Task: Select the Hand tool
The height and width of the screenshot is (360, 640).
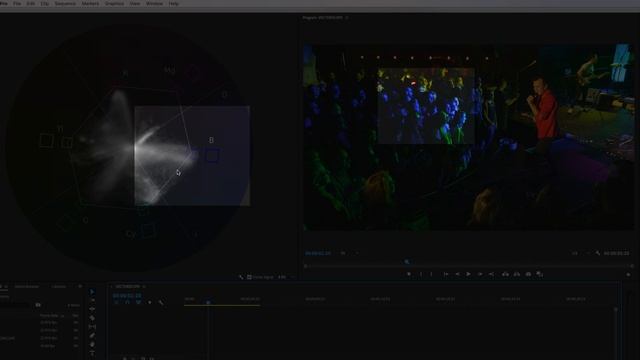Action: 92,344
